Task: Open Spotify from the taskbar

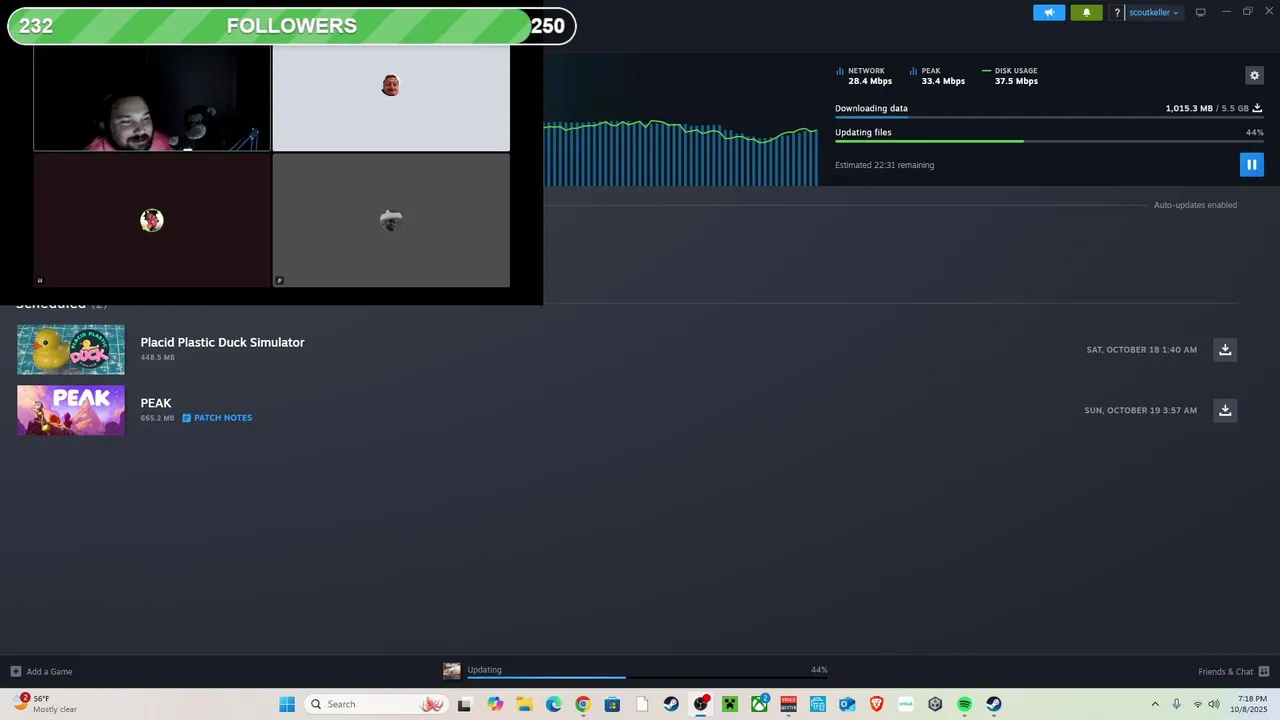Action: 964,704
